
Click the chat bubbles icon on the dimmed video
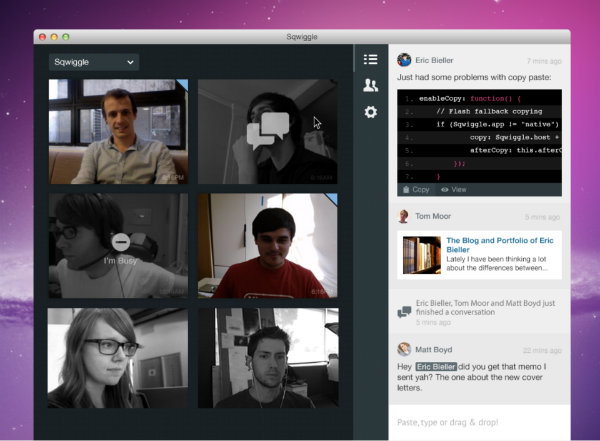[x=268, y=131]
